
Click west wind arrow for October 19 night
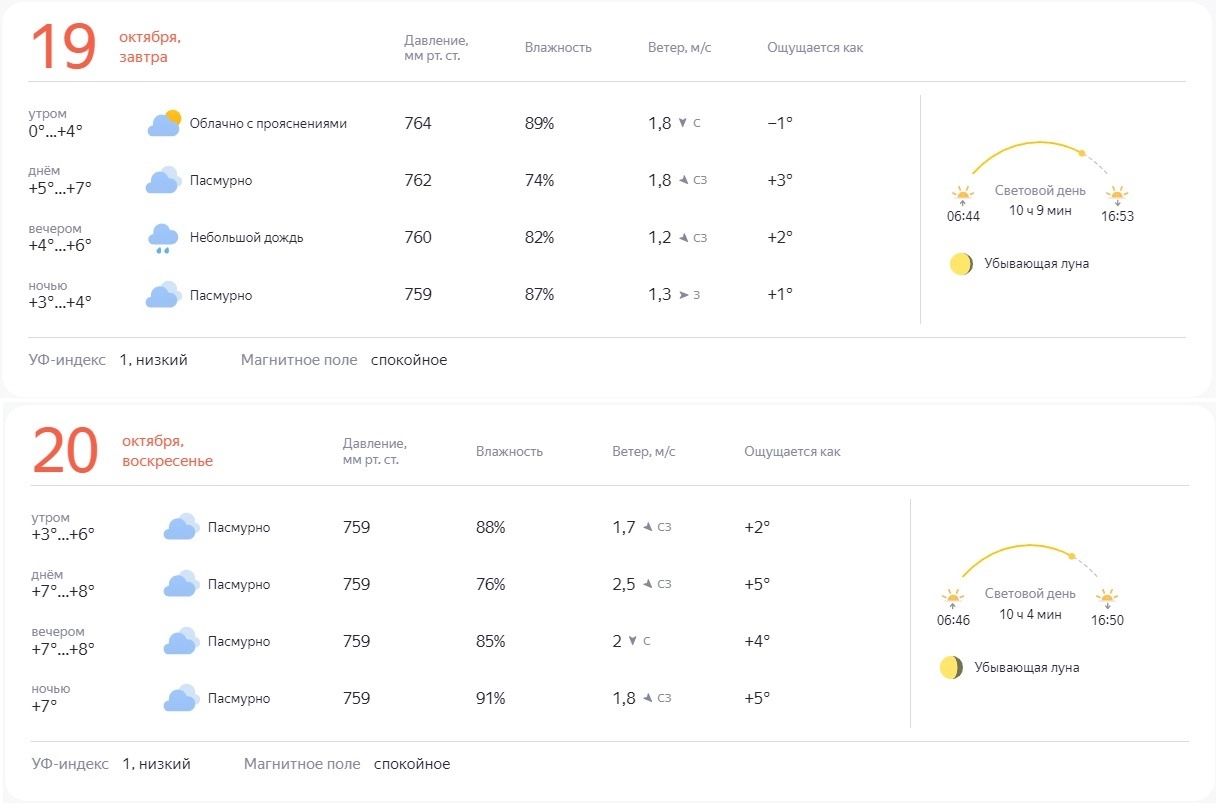point(683,295)
